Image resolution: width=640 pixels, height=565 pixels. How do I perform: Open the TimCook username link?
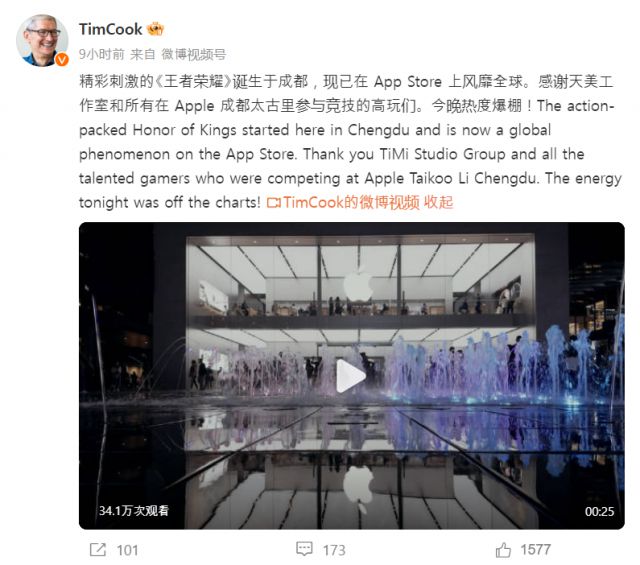(110, 29)
